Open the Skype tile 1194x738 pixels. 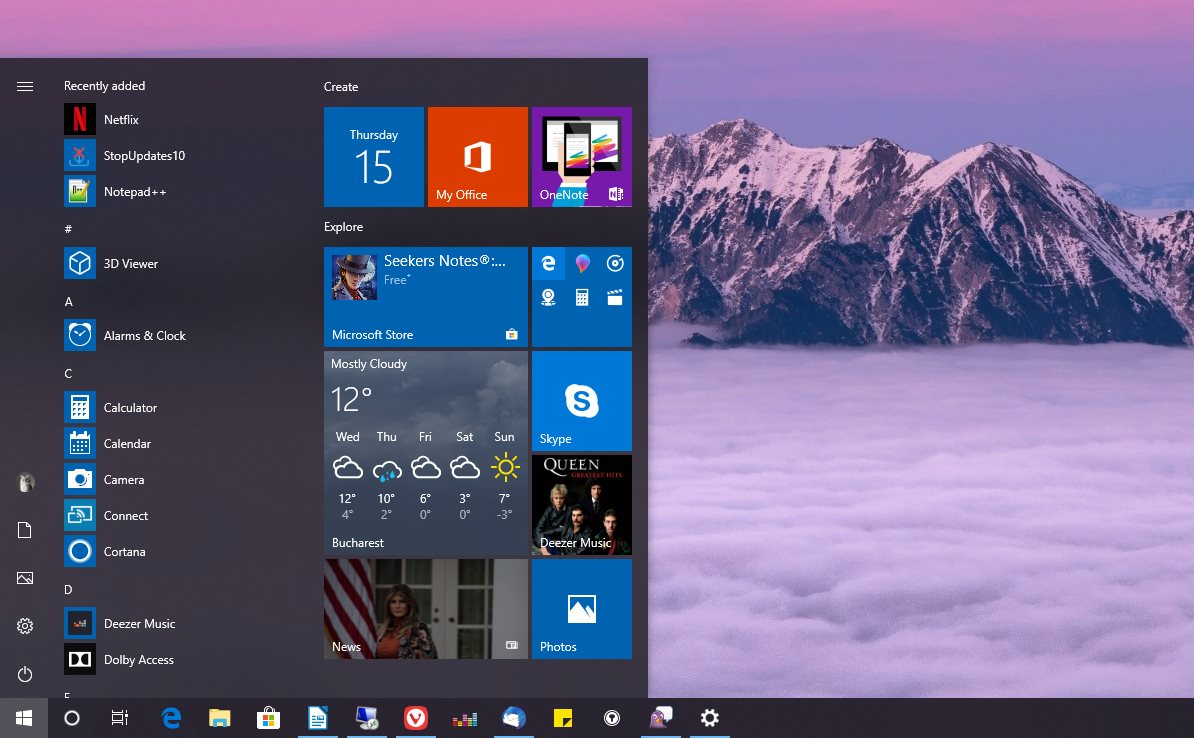[582, 401]
